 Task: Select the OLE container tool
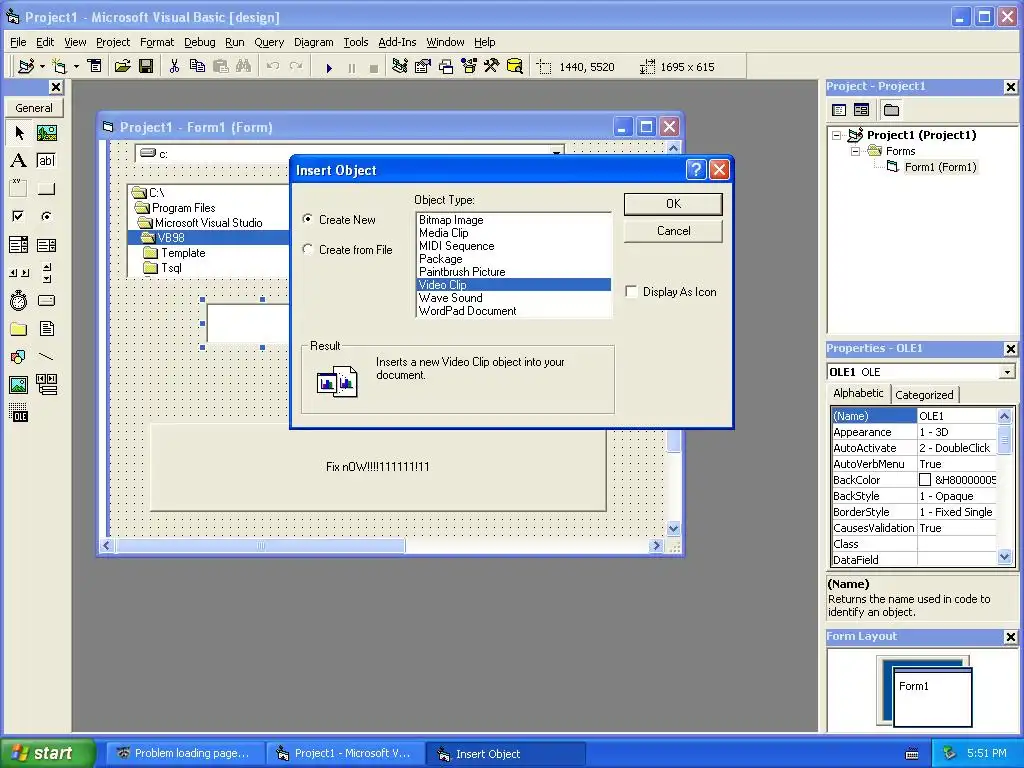pyautogui.click(x=19, y=413)
